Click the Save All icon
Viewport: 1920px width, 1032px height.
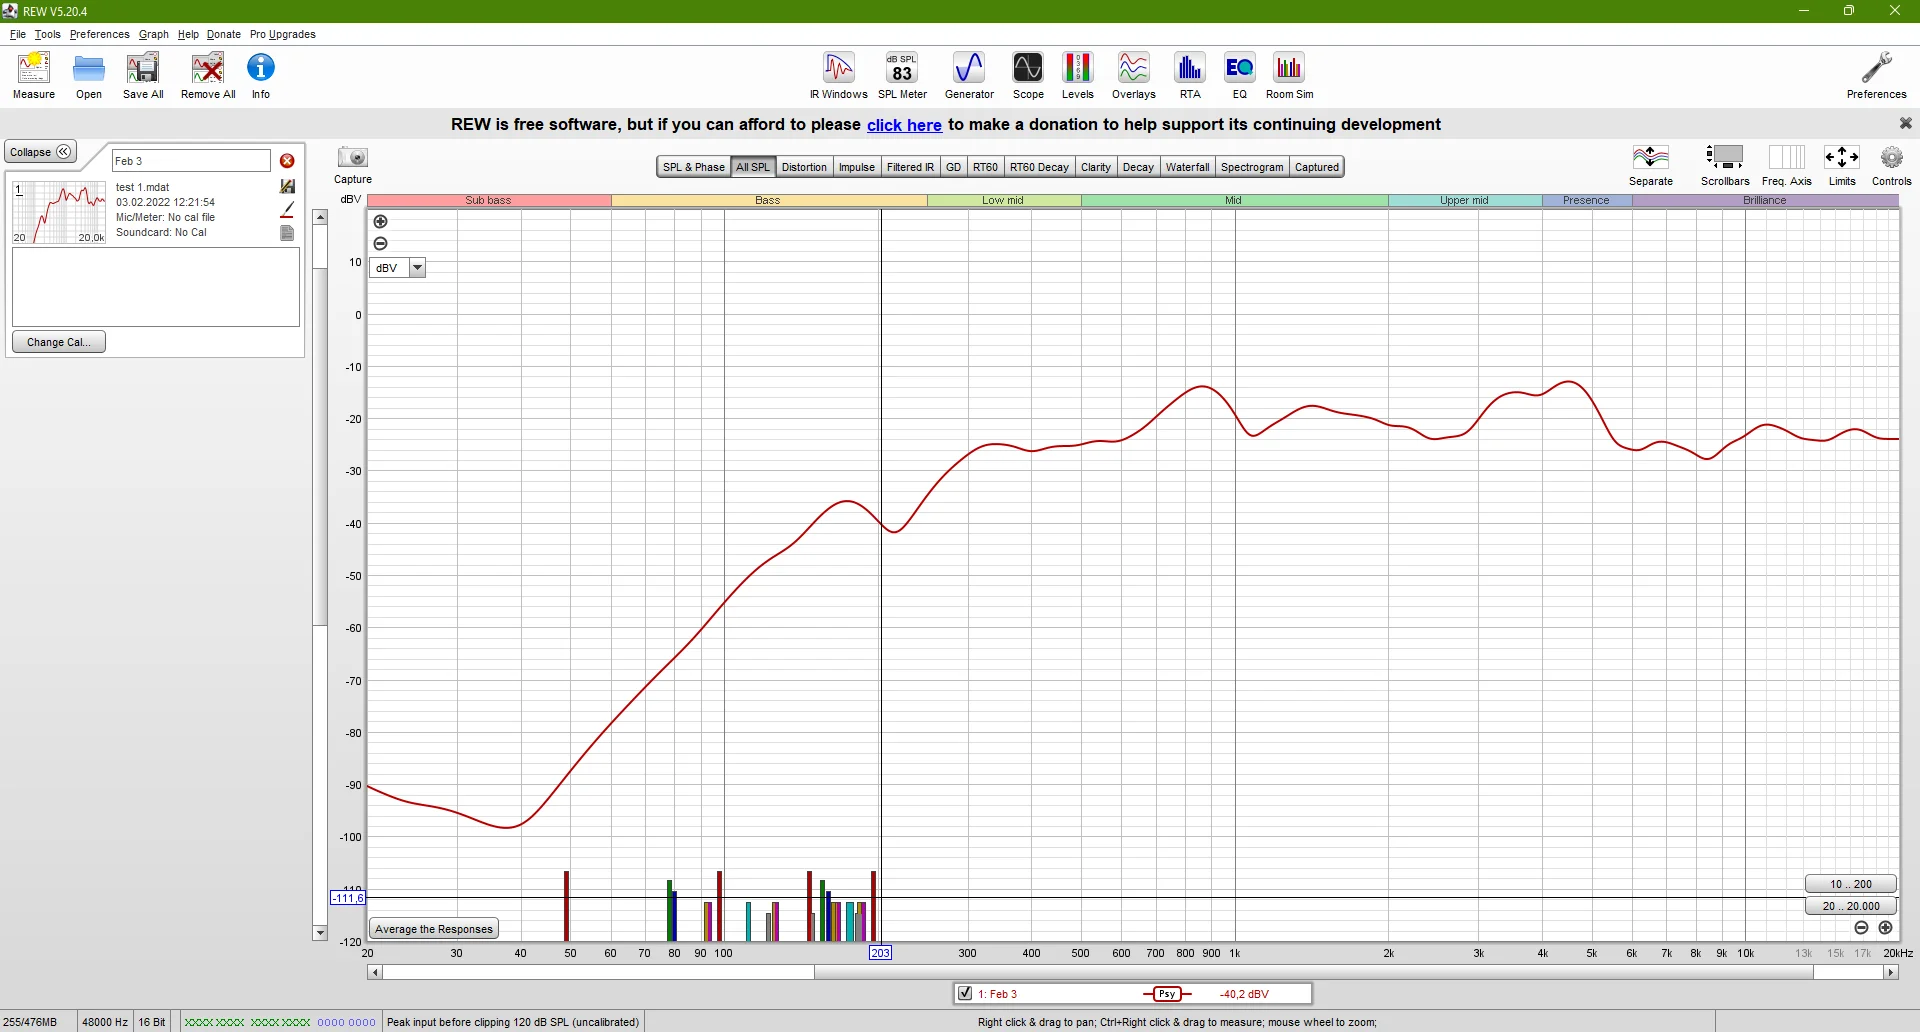(x=143, y=76)
